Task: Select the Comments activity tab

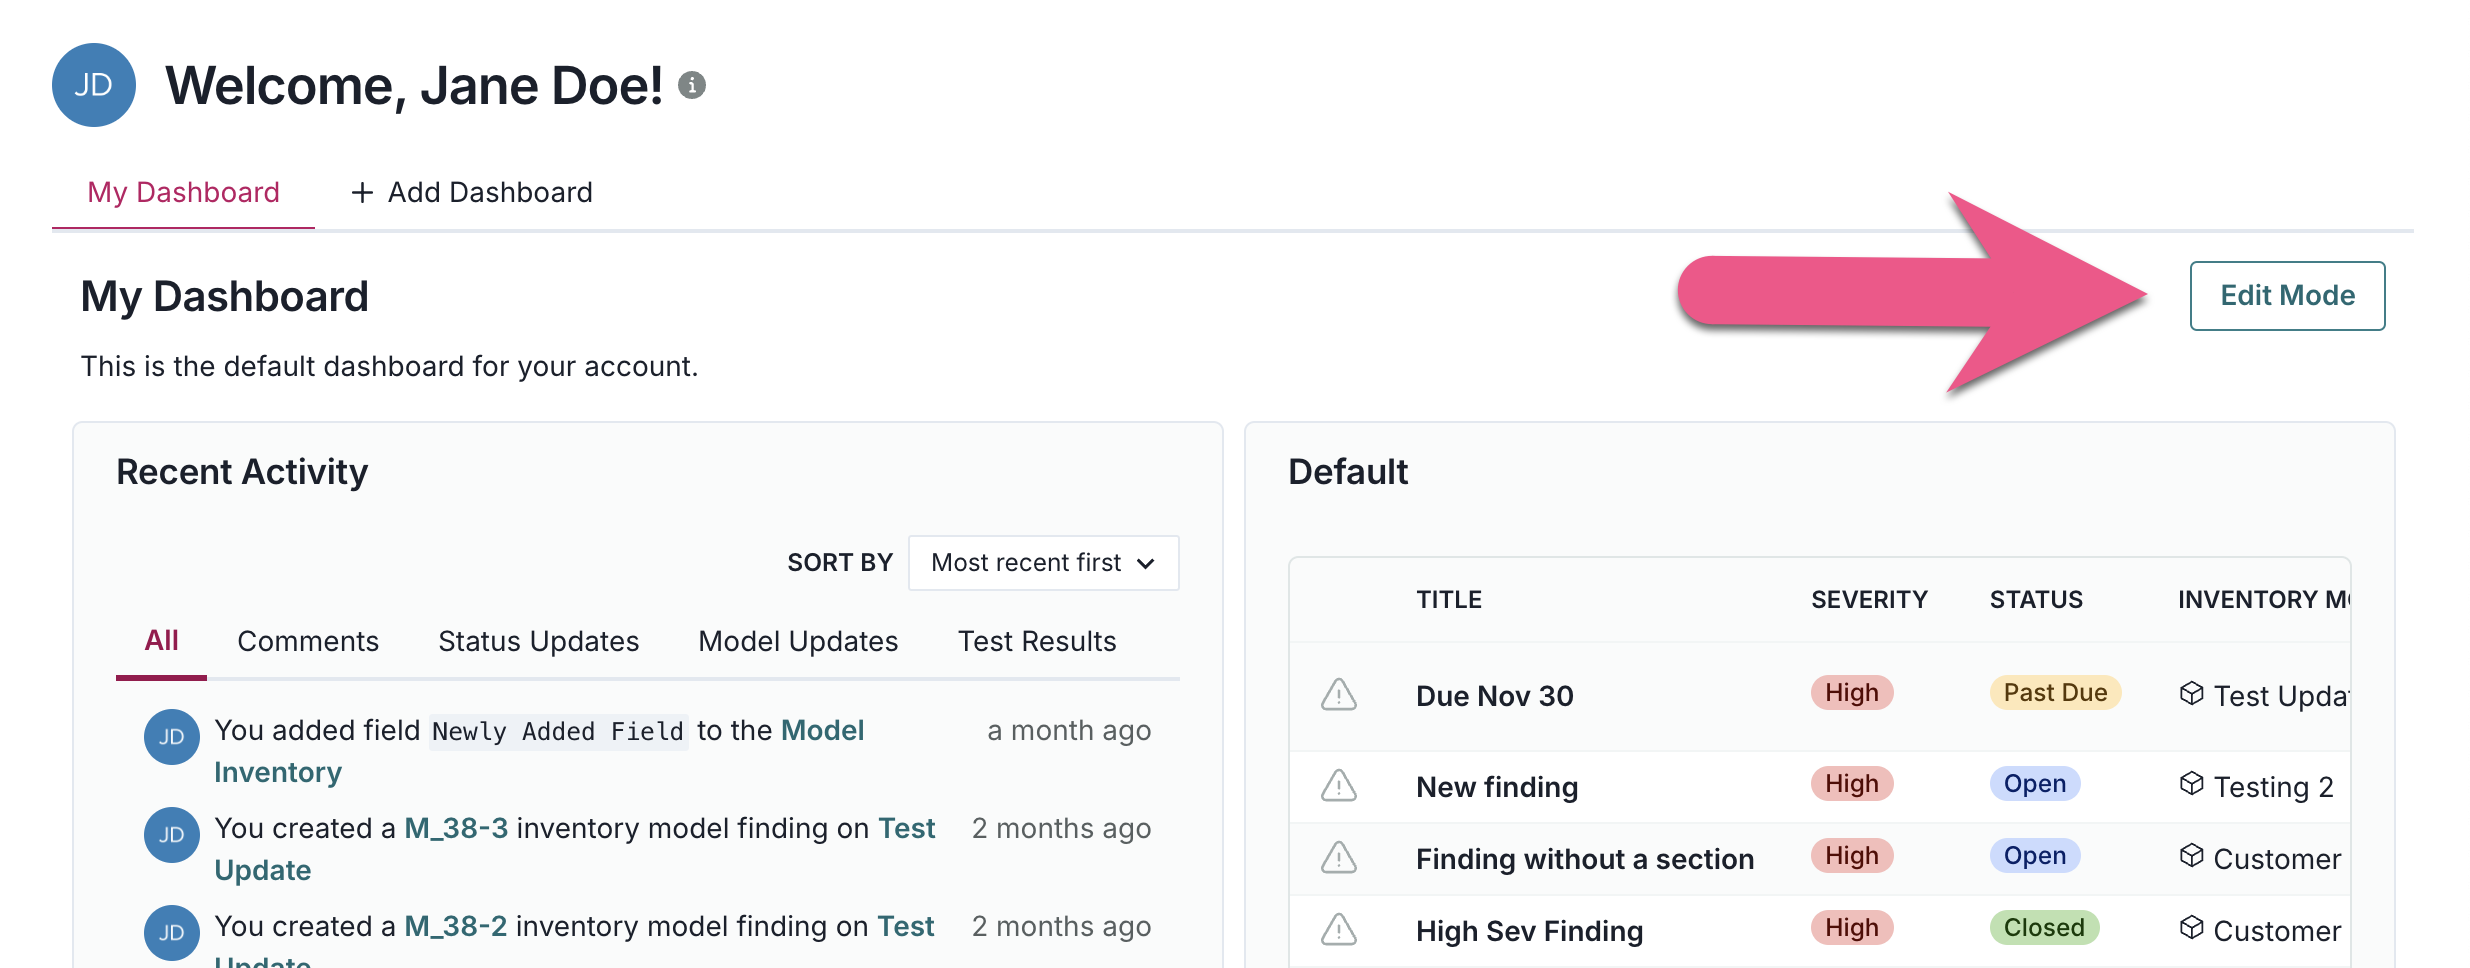Action: pos(308,641)
